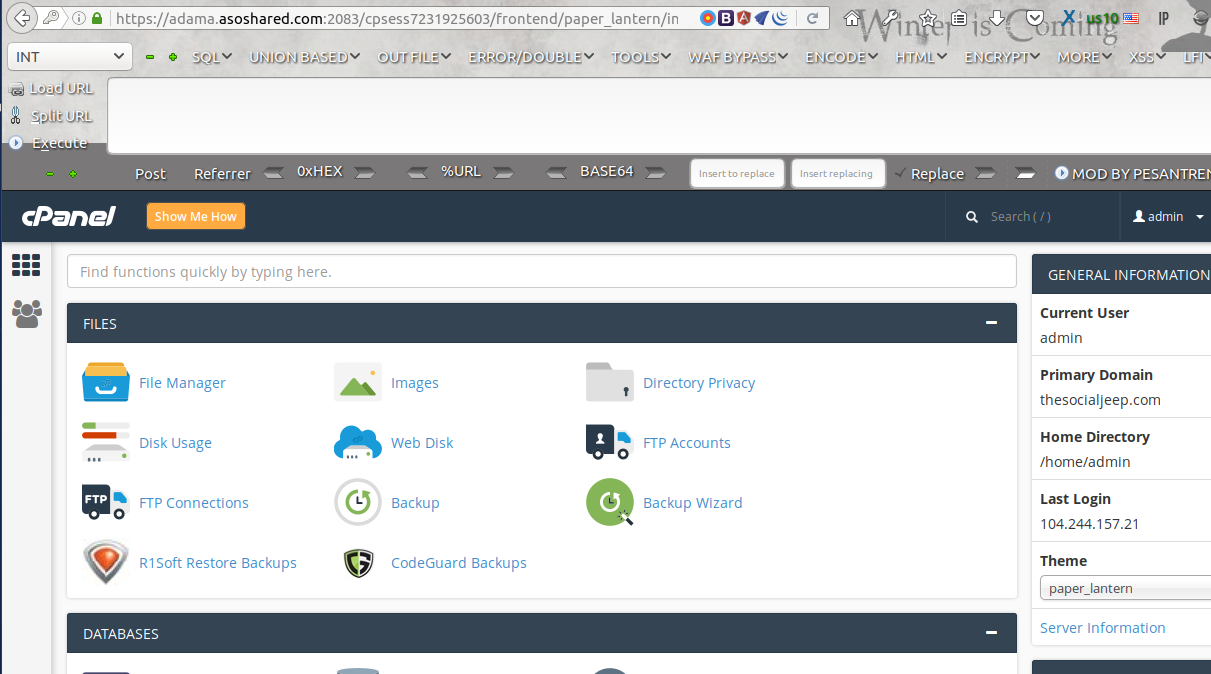The image size is (1211, 674).
Task: Collapse the FILES section
Action: pyautogui.click(x=991, y=323)
